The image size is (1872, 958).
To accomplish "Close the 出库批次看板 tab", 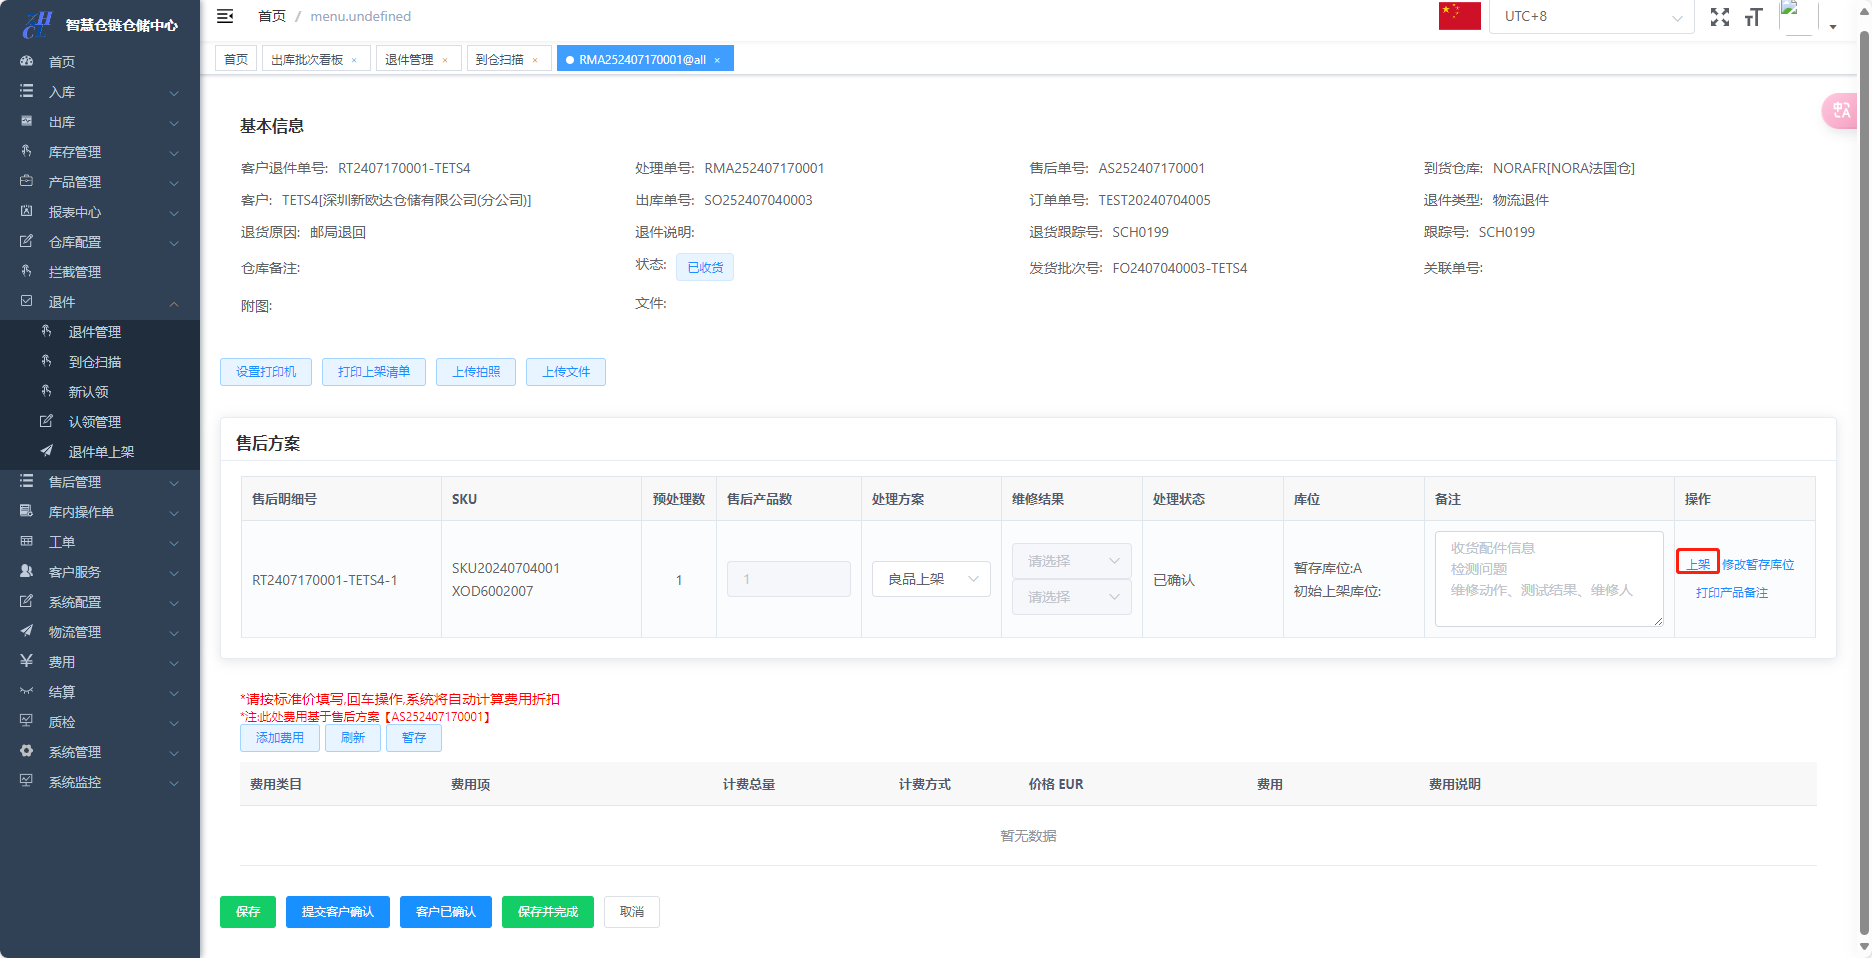I will 354,60.
